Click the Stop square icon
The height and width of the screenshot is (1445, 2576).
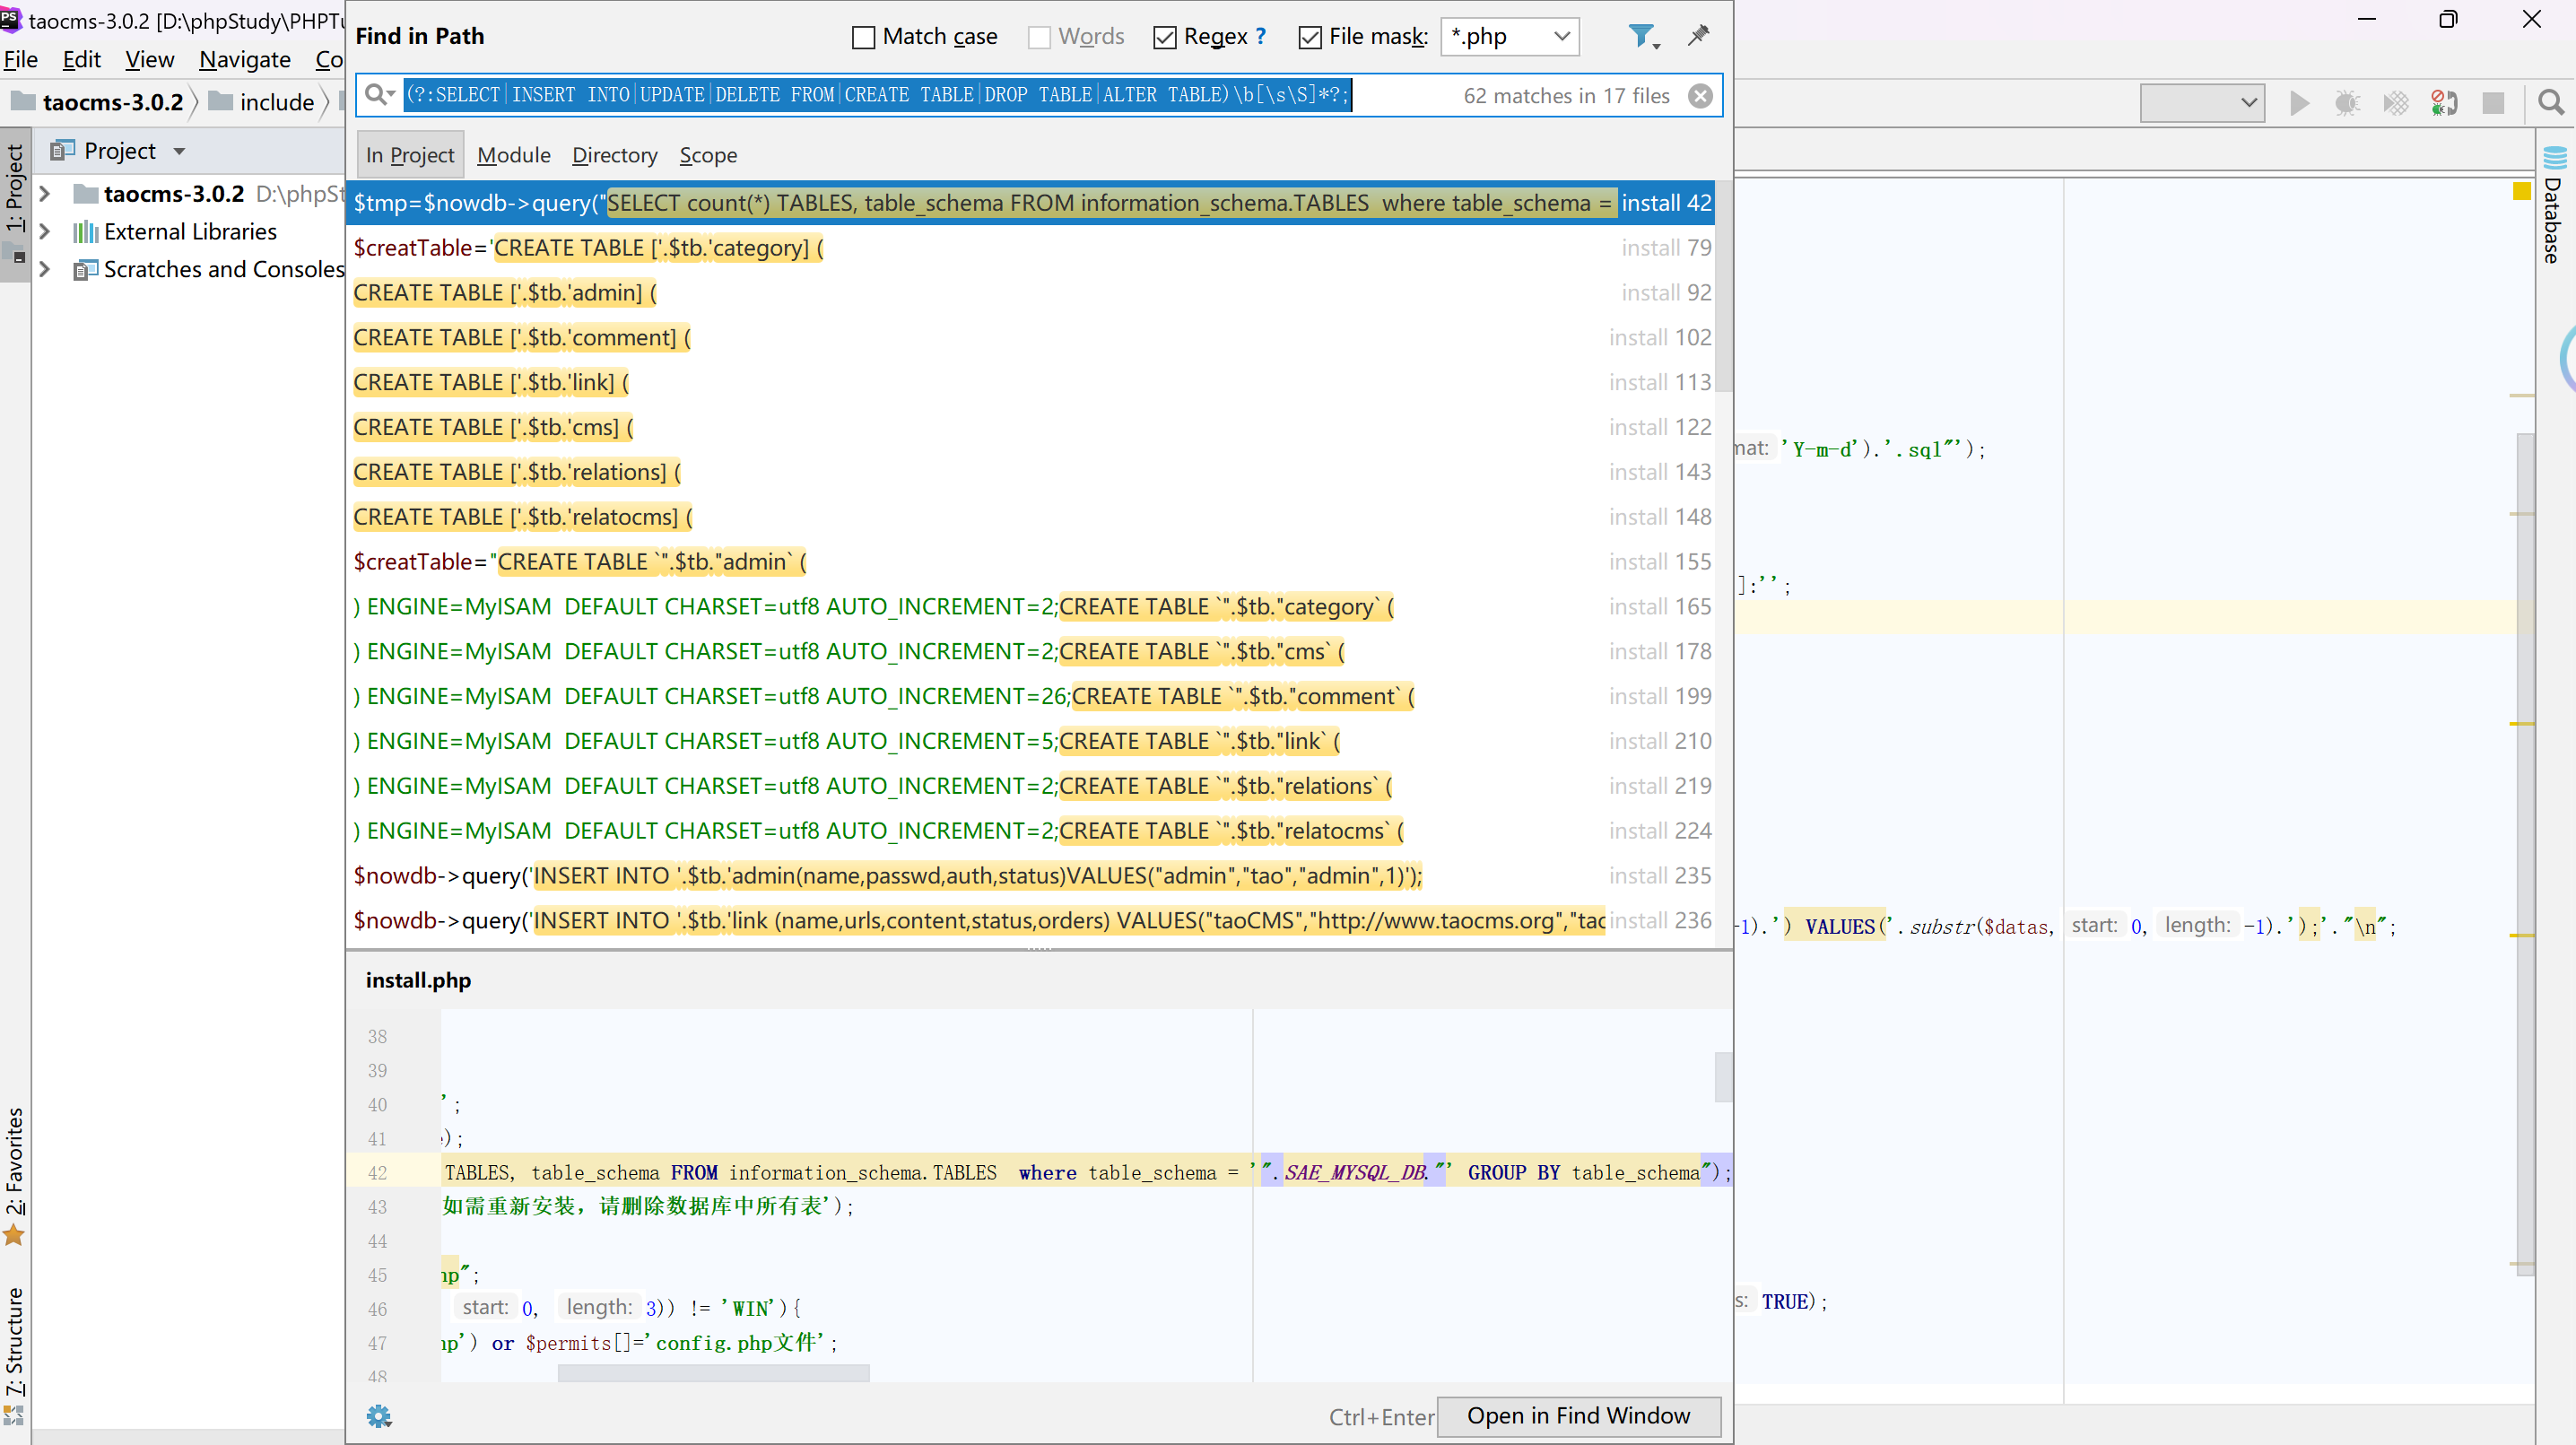pyautogui.click(x=2493, y=102)
